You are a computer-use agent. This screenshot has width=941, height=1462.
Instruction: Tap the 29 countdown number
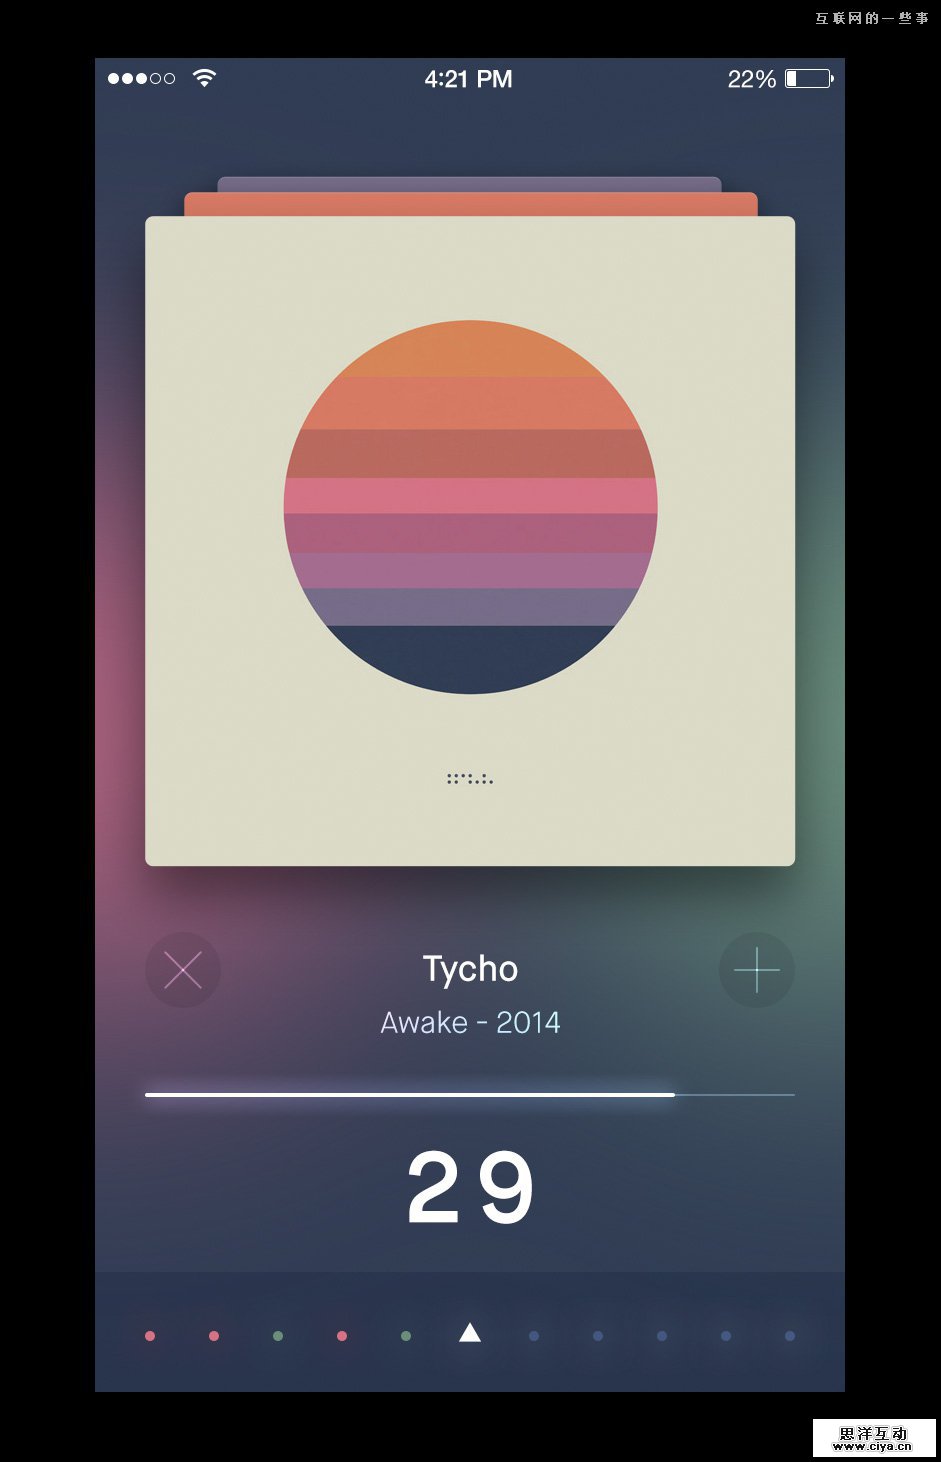(470, 1187)
